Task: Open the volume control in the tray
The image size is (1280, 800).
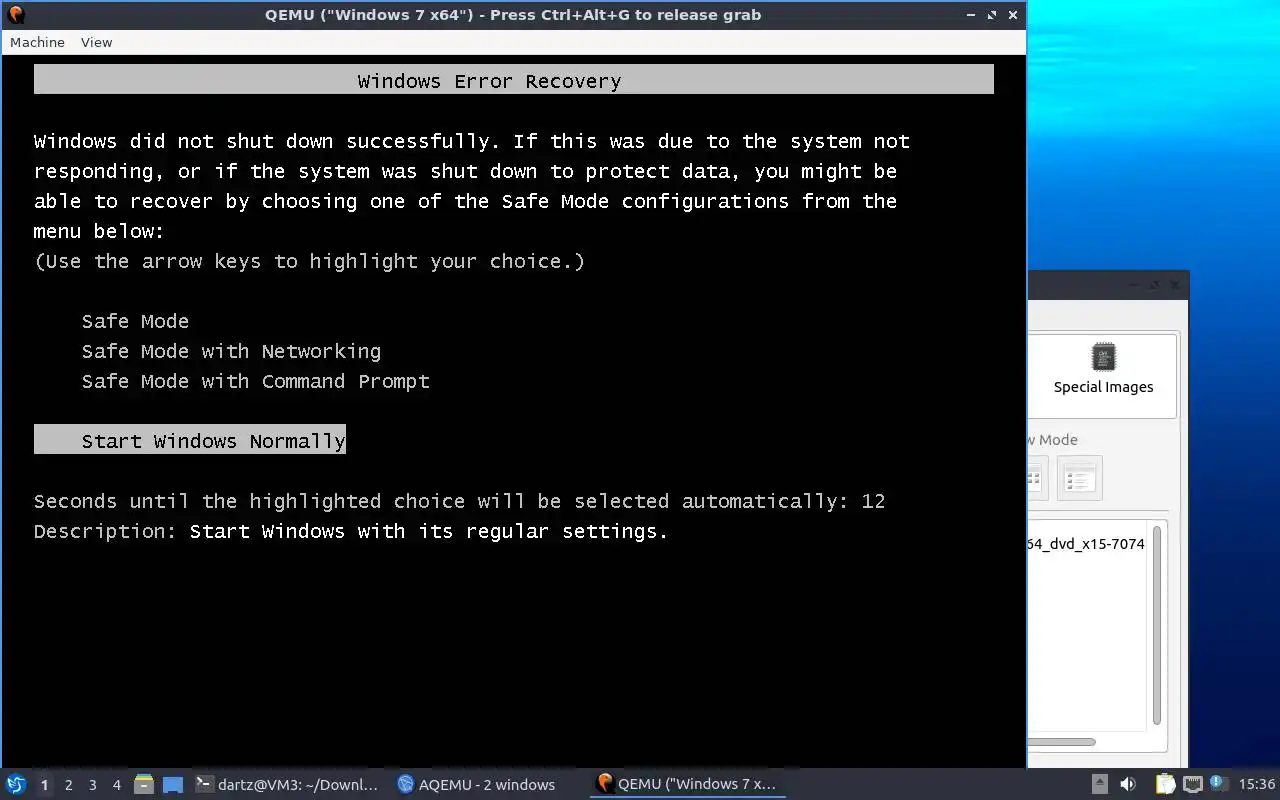Action: tap(1128, 784)
